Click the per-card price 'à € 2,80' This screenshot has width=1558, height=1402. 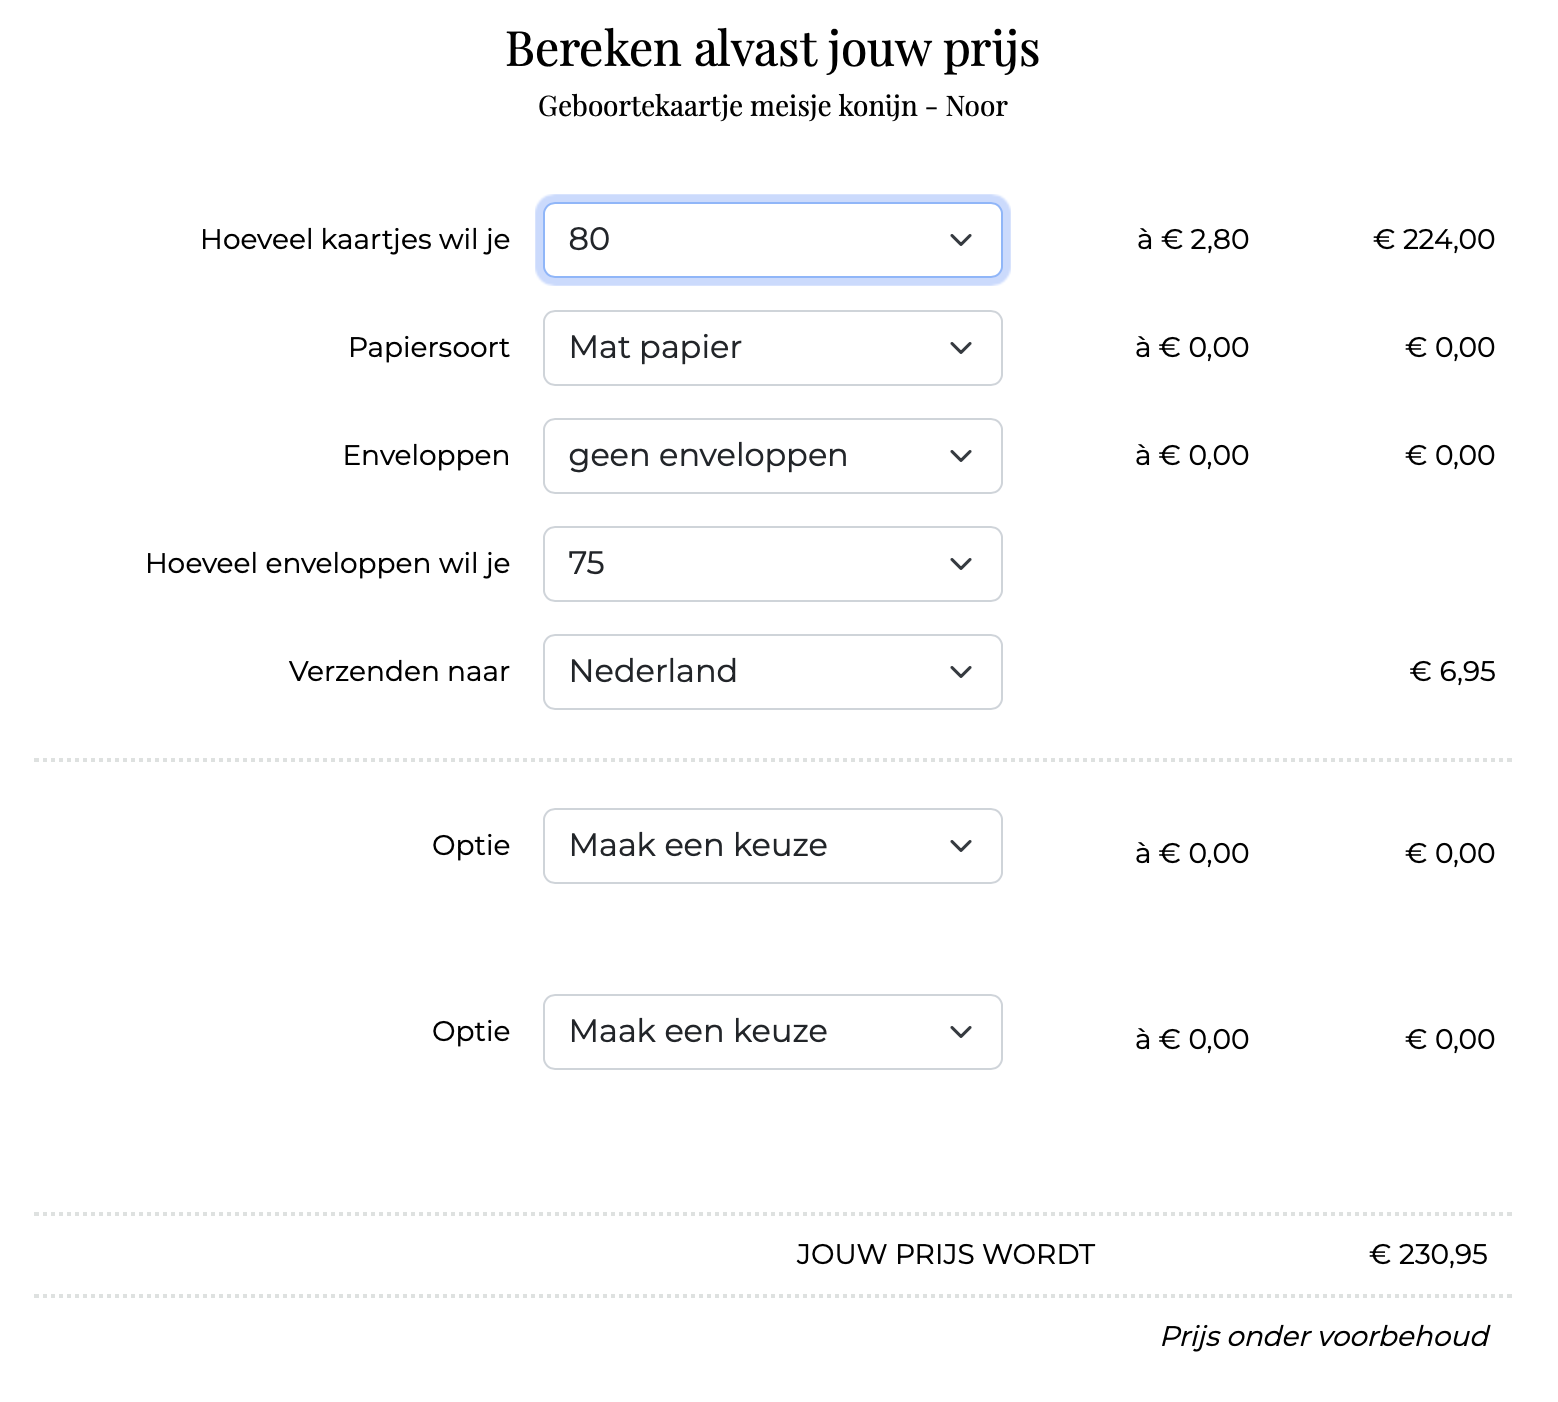point(1193,240)
